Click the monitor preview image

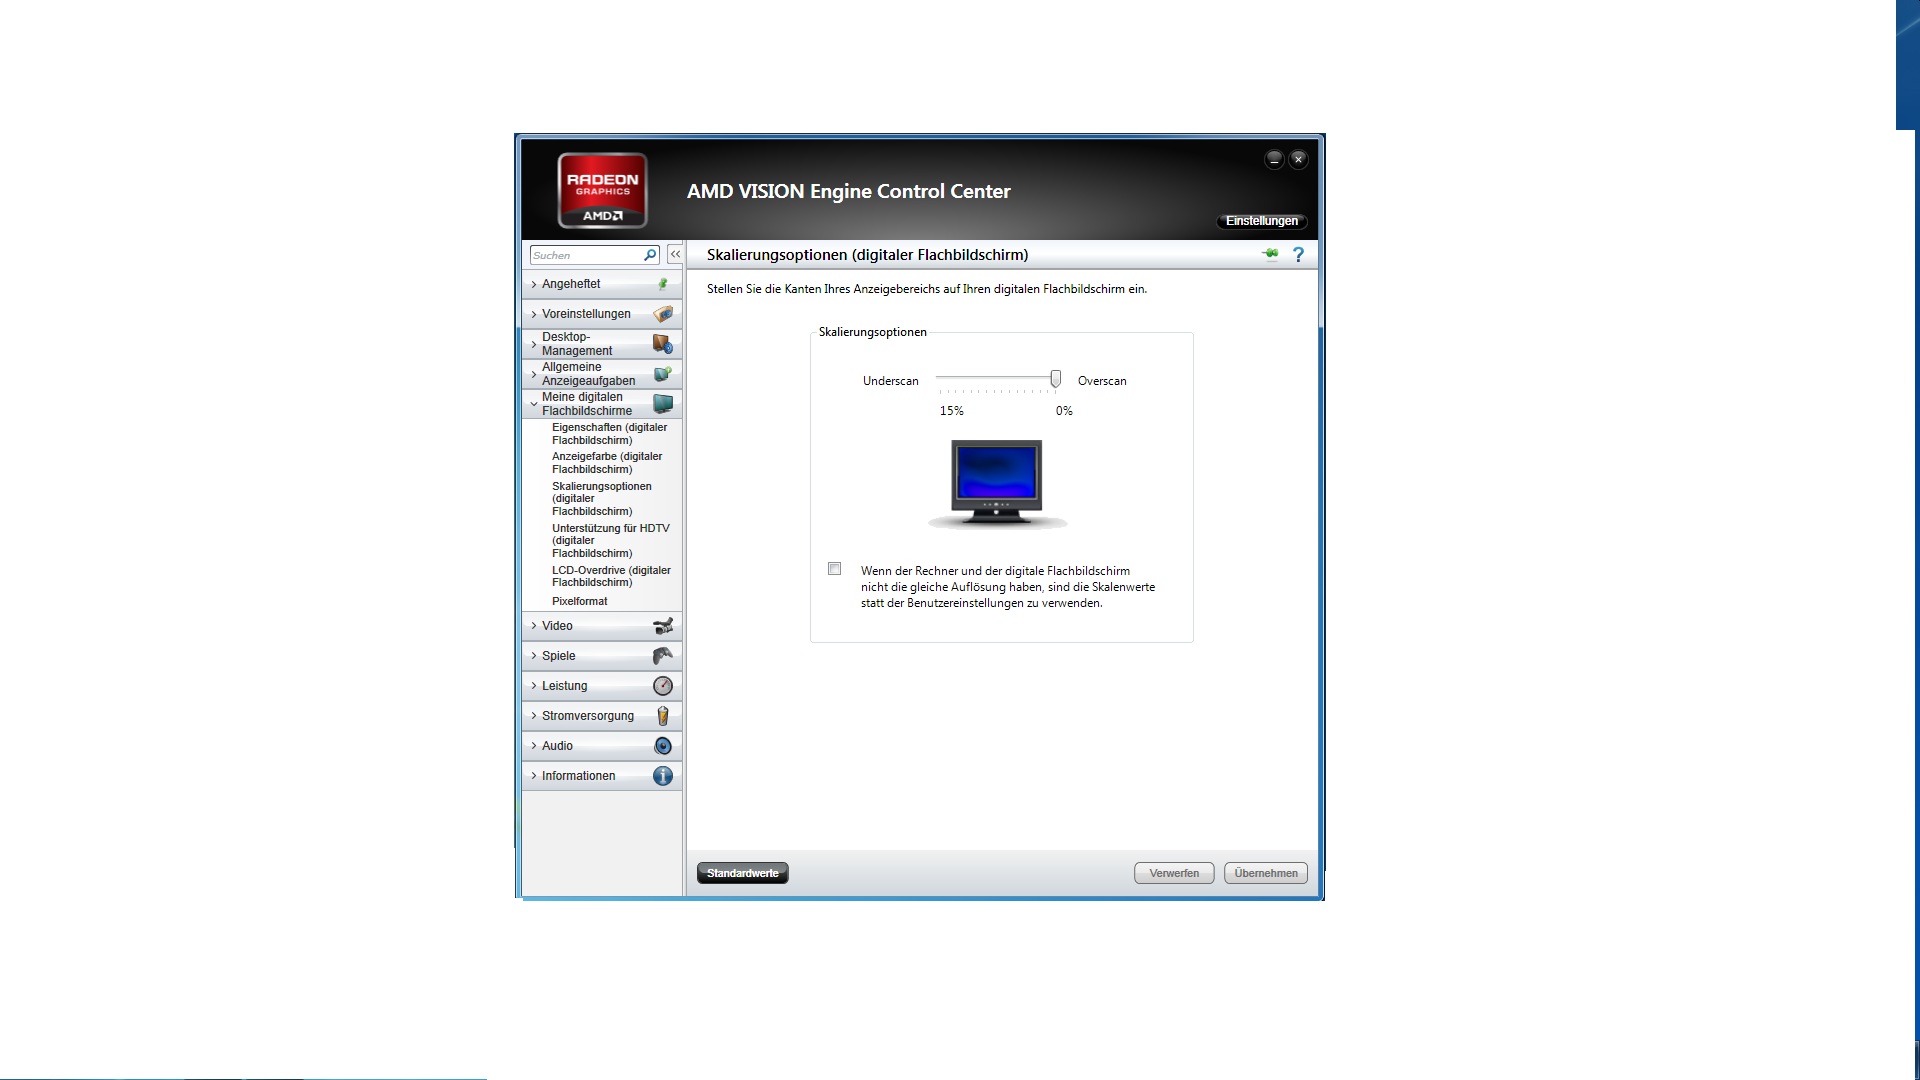coord(997,484)
